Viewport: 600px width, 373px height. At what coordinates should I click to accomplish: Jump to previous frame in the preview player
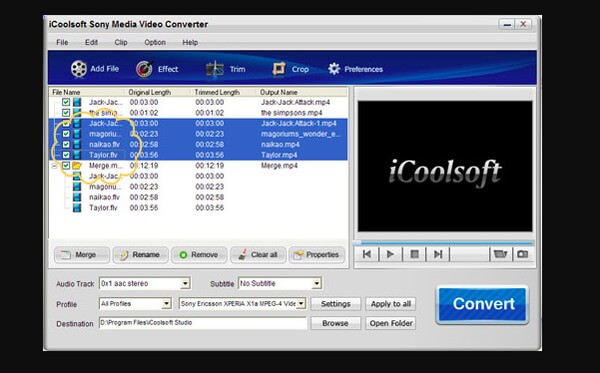[x=367, y=254]
